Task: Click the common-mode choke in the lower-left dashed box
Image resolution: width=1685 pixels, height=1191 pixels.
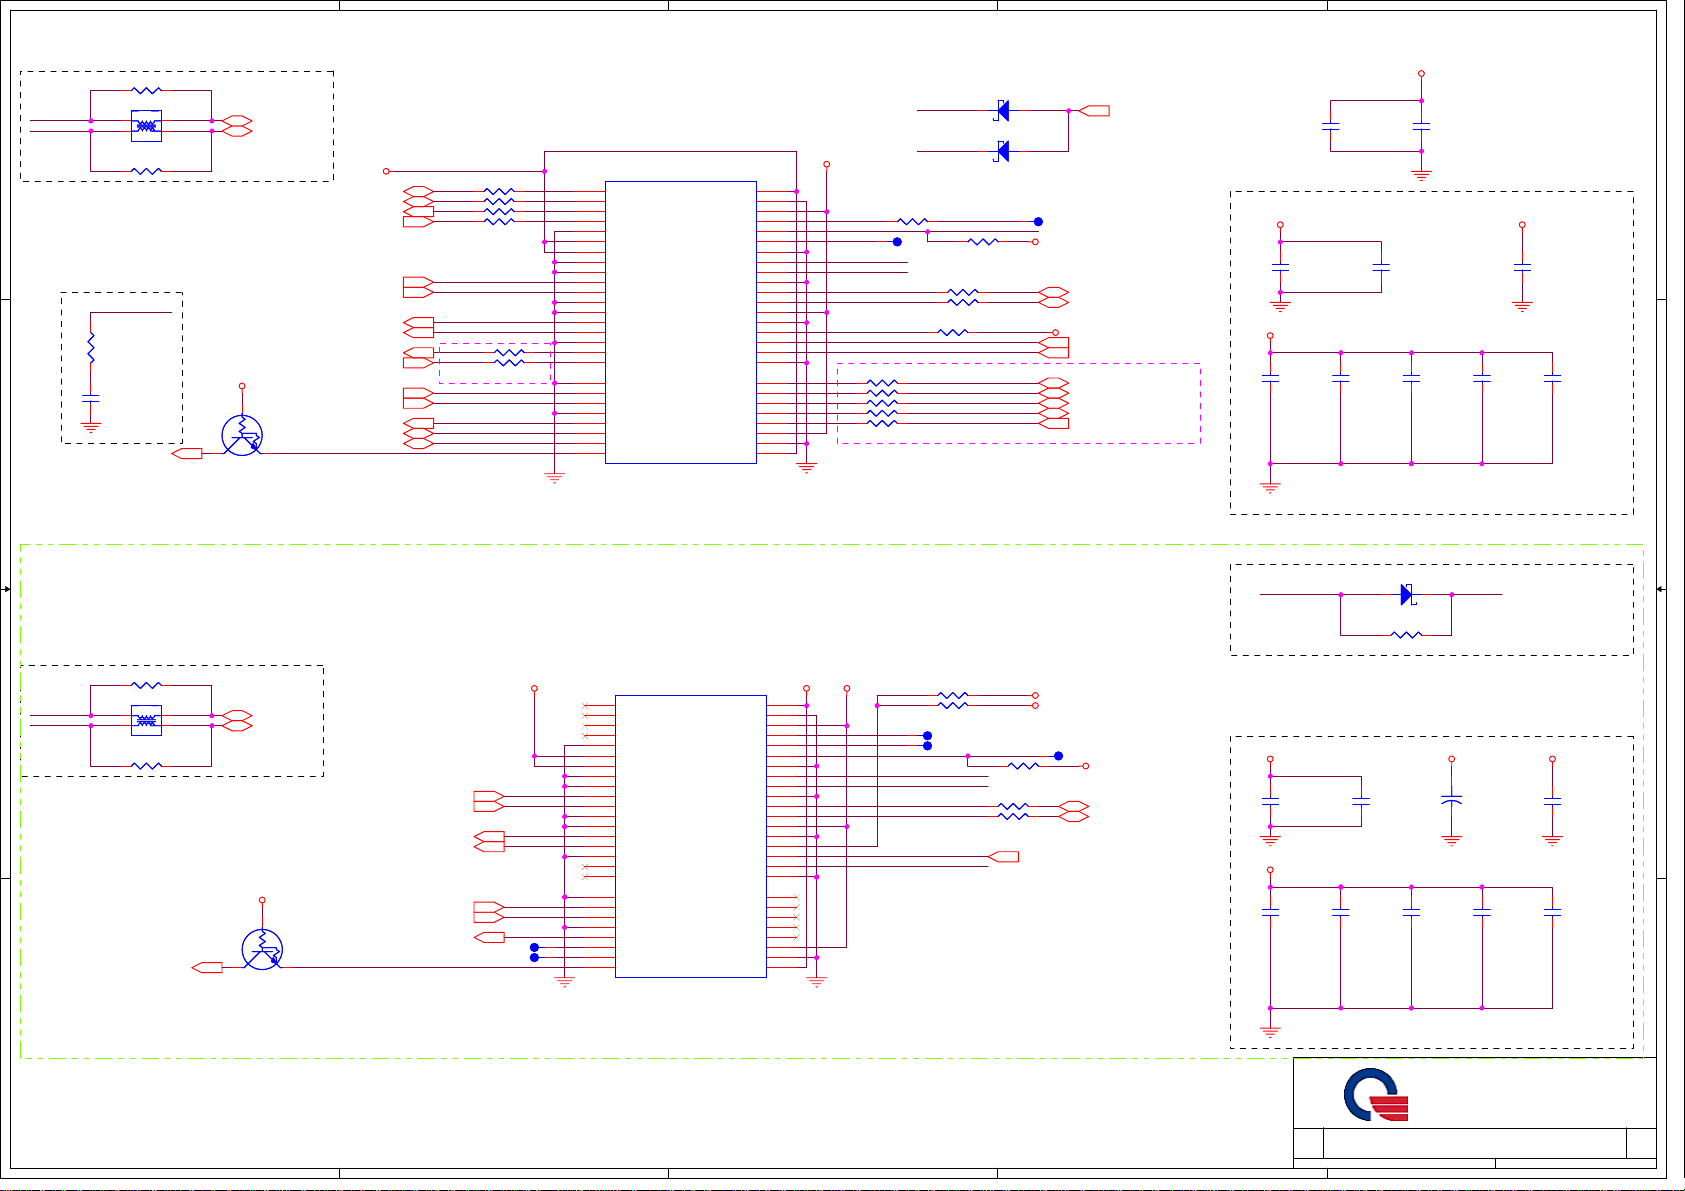Action: click(x=146, y=720)
